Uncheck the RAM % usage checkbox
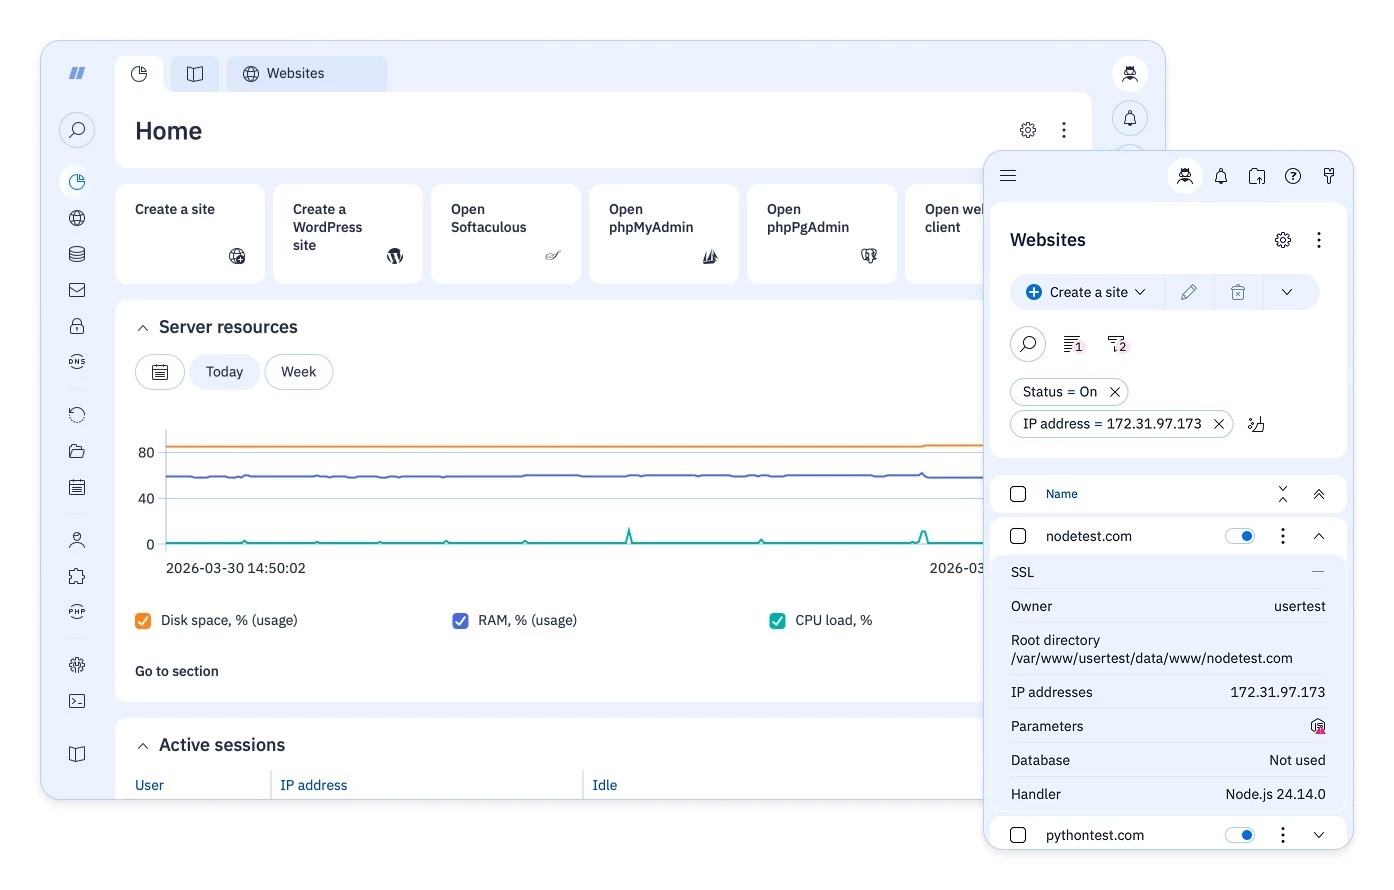Viewport: 1394px width, 890px height. coord(460,621)
